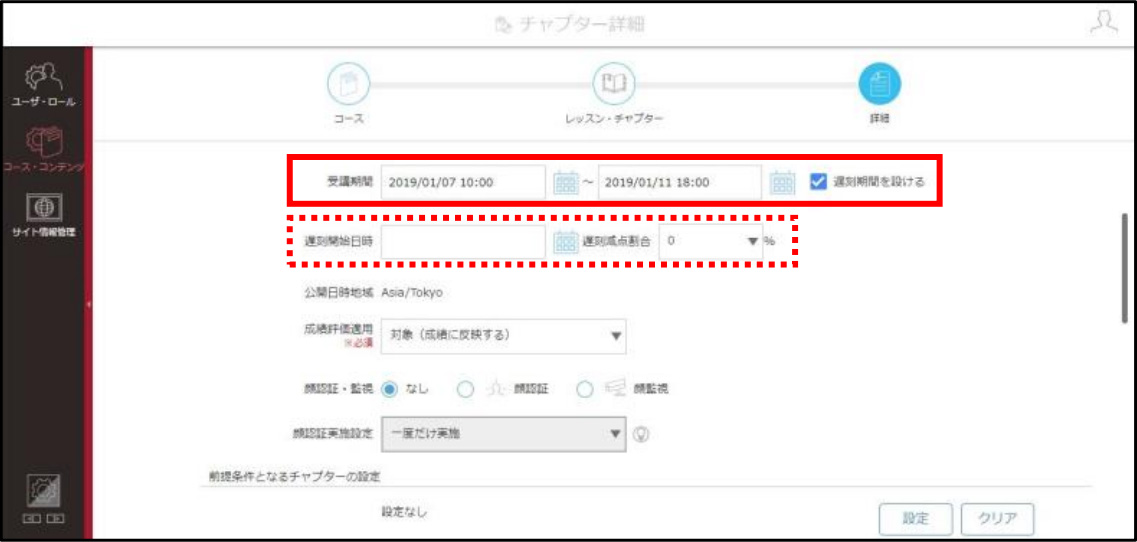Select the 顔認証 radio button
The image size is (1137, 542).
466,390
